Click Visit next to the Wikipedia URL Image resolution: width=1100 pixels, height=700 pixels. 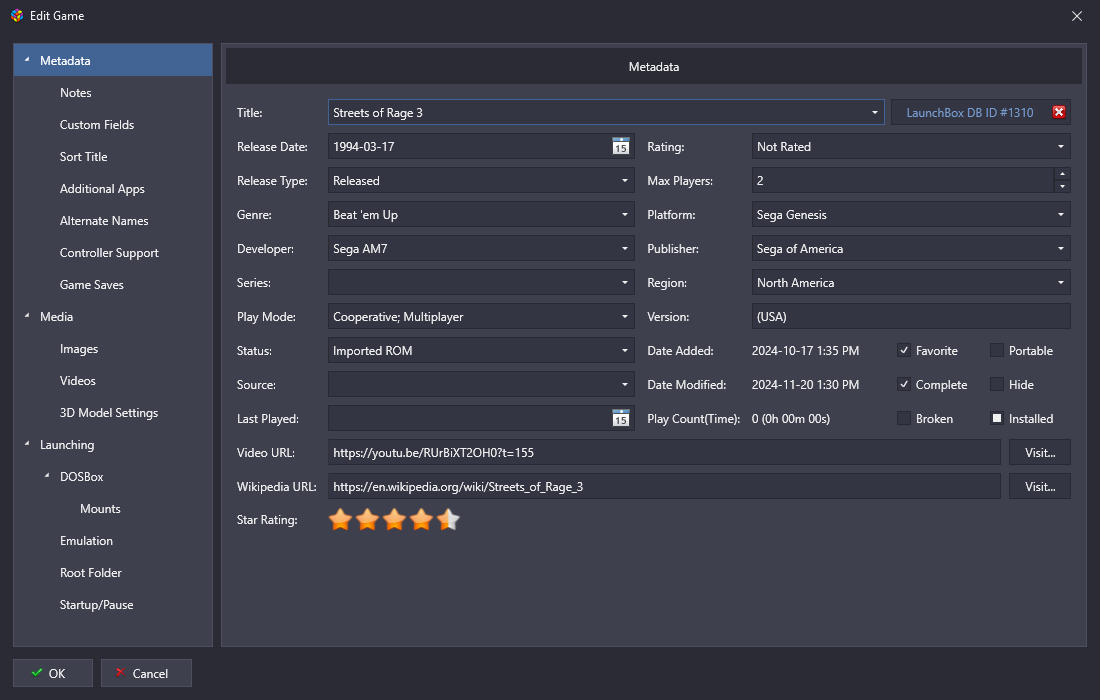tap(1039, 486)
